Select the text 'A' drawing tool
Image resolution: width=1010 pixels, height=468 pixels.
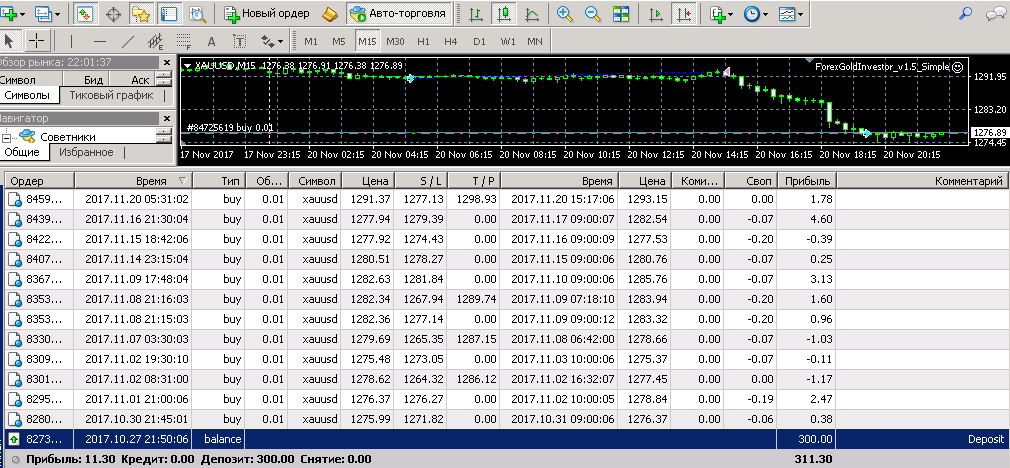pos(211,42)
